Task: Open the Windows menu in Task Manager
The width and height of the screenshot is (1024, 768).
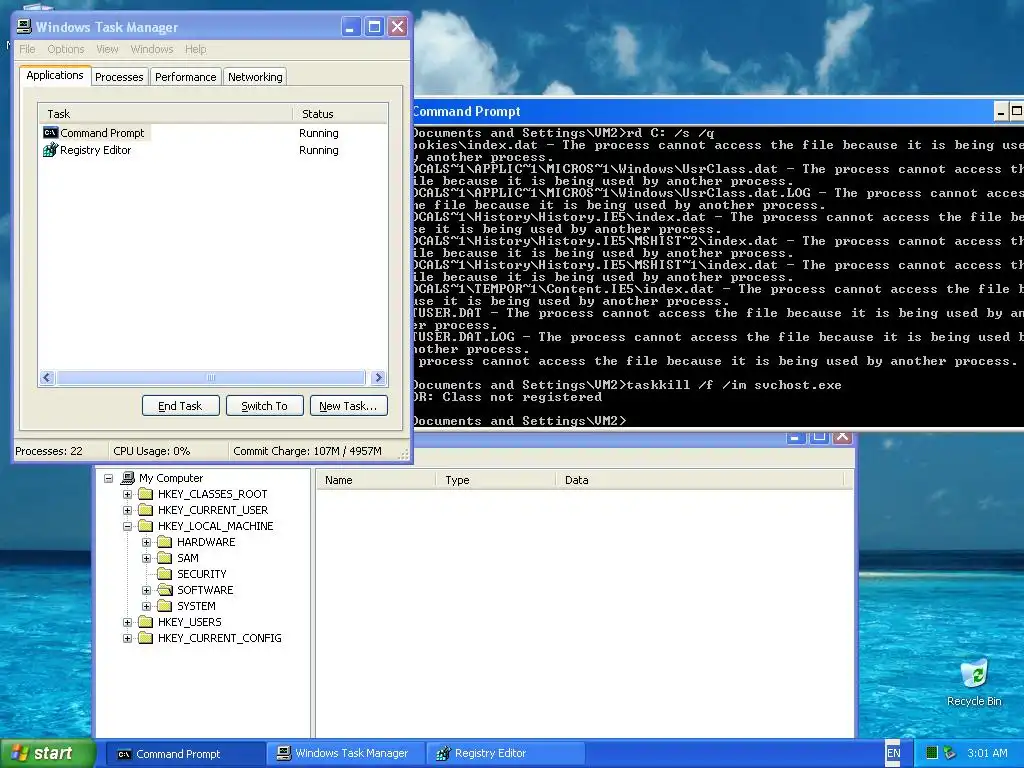Action: [x=152, y=49]
